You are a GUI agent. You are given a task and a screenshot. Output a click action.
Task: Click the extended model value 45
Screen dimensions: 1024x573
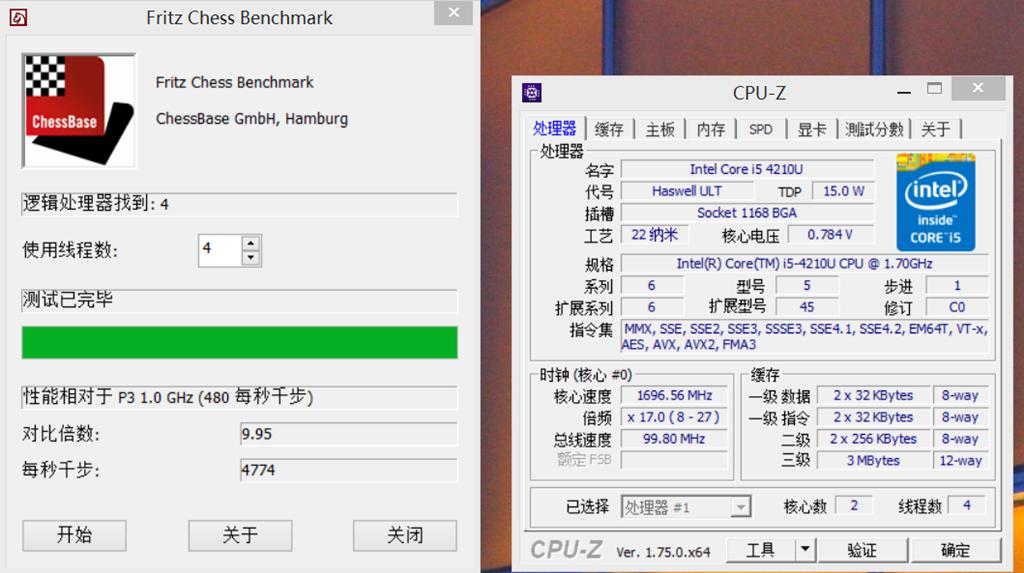pyautogui.click(x=807, y=307)
